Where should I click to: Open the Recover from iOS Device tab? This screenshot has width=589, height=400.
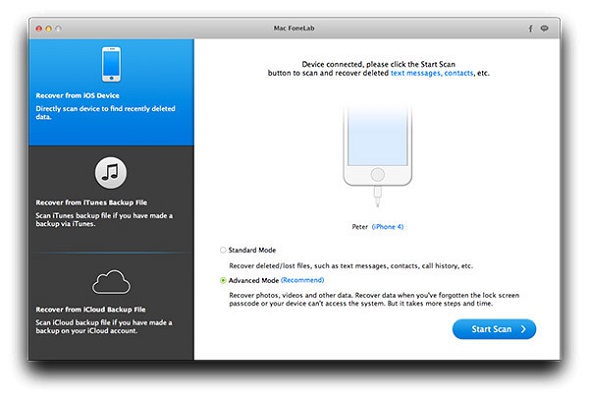coord(111,92)
